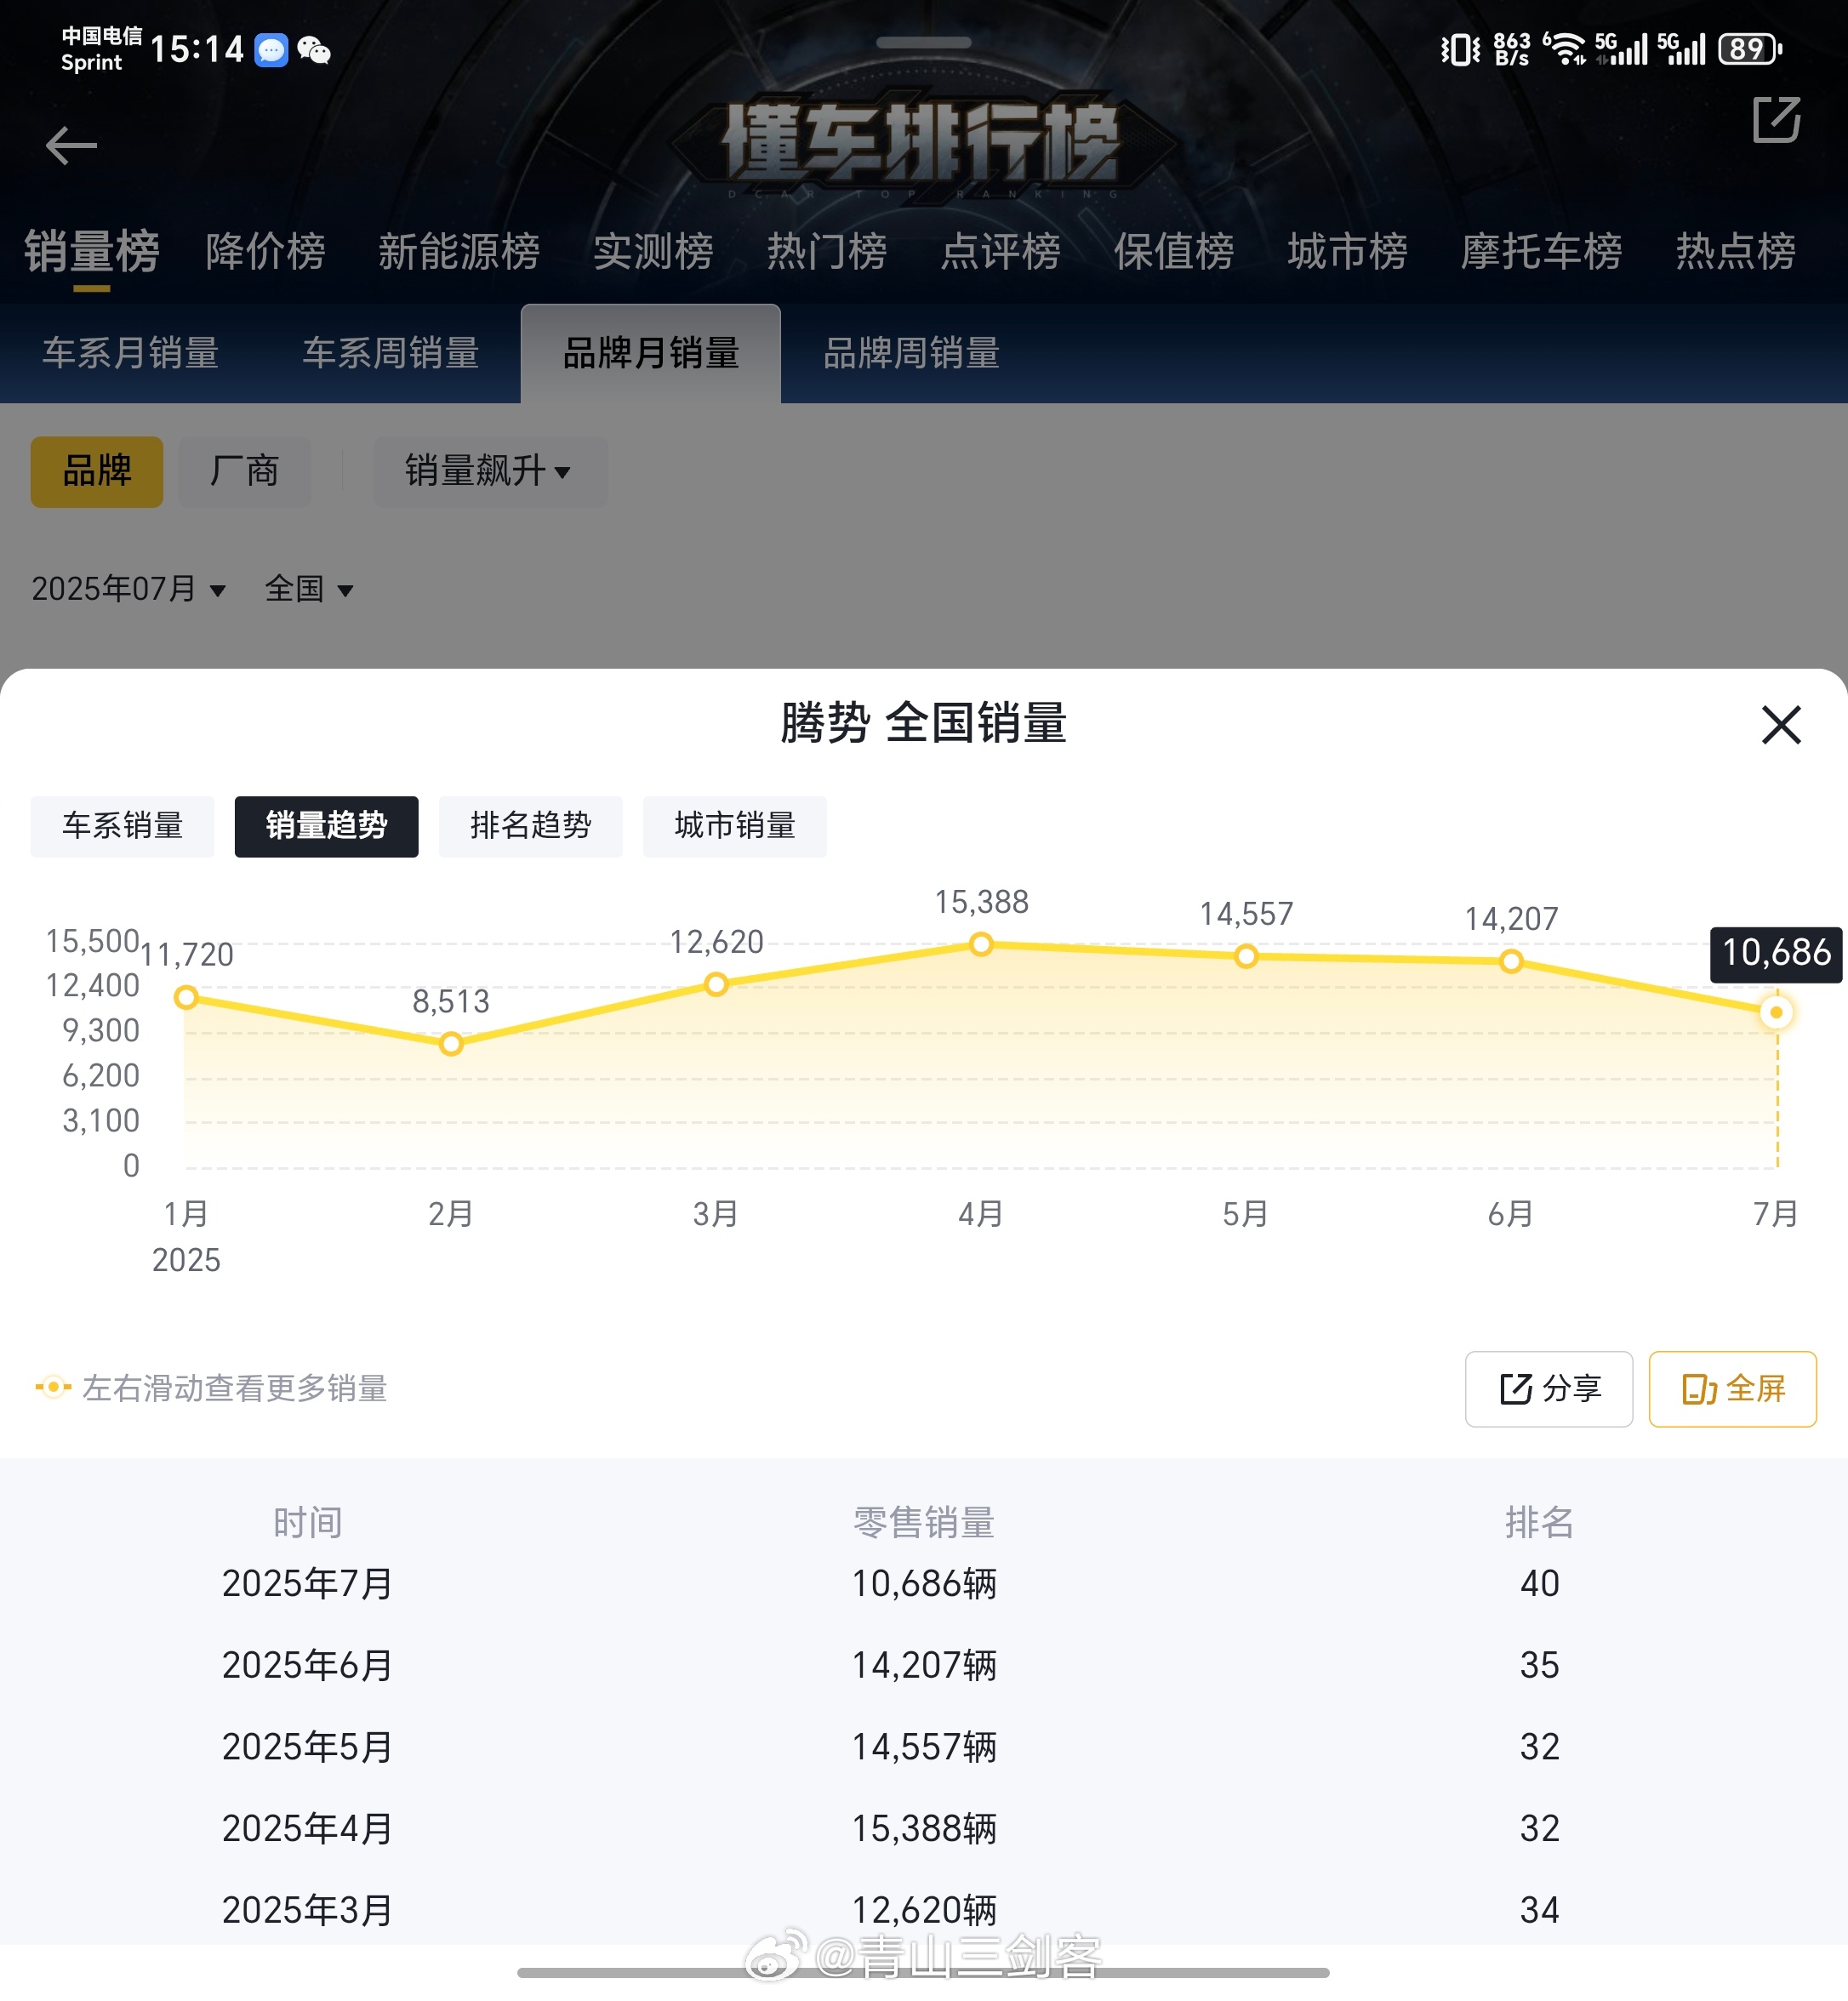Show 城市销量 view
This screenshot has width=1848, height=2001.
(x=735, y=826)
